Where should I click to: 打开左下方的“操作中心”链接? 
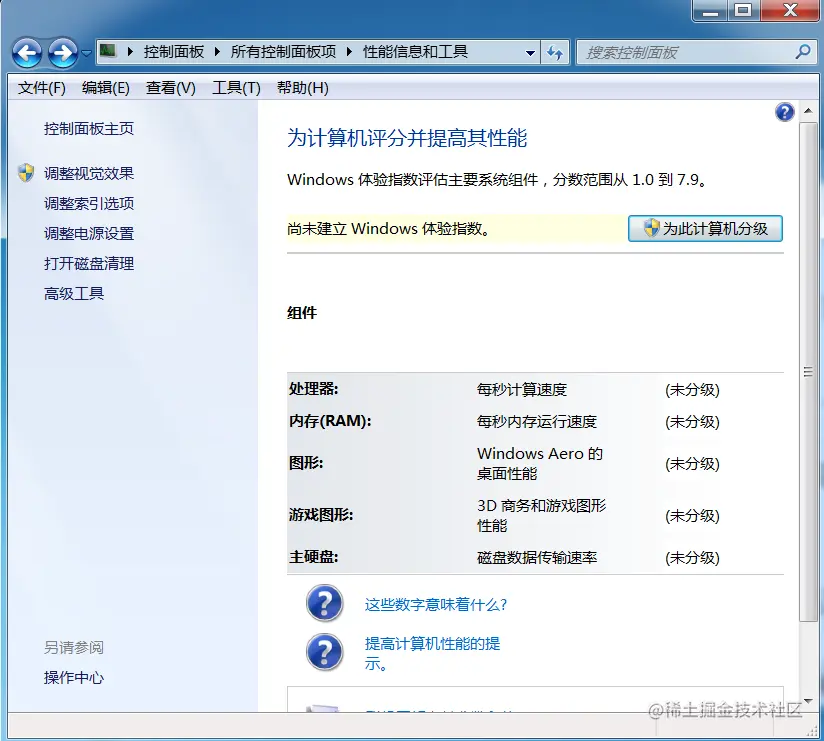pyautogui.click(x=75, y=677)
